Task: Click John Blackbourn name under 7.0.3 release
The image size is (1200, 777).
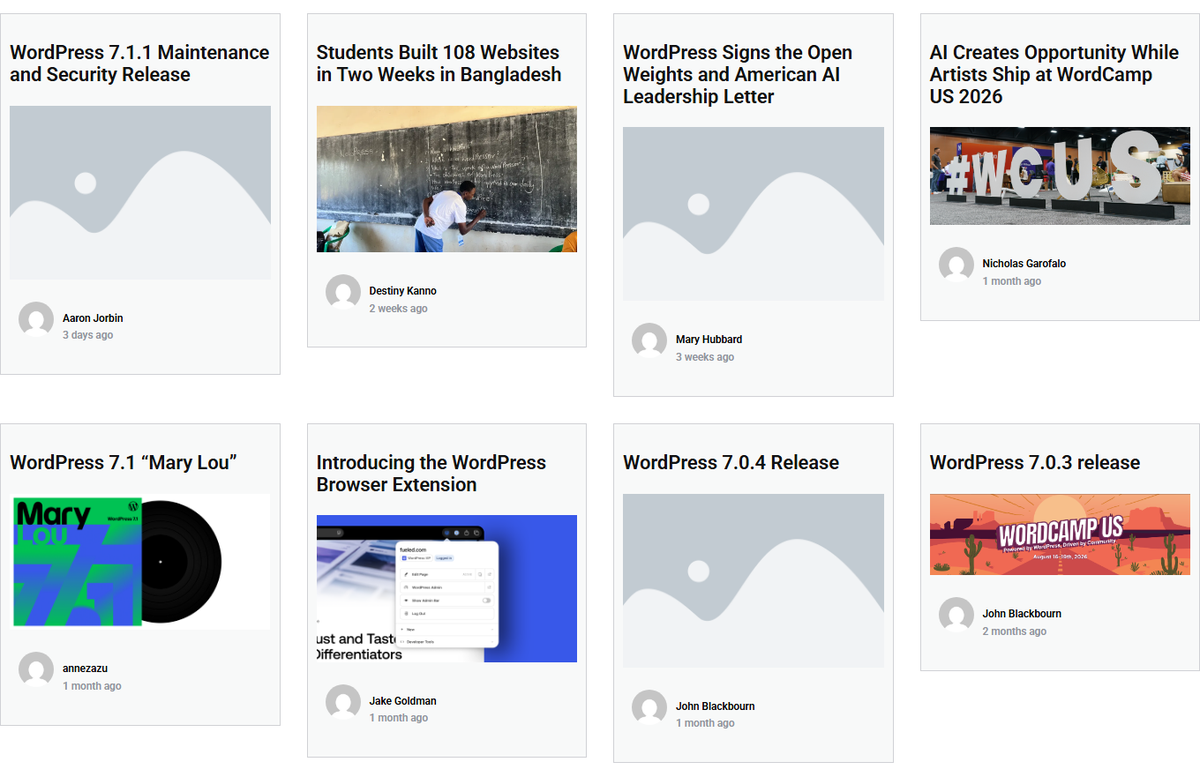Action: pyautogui.click(x=1022, y=614)
